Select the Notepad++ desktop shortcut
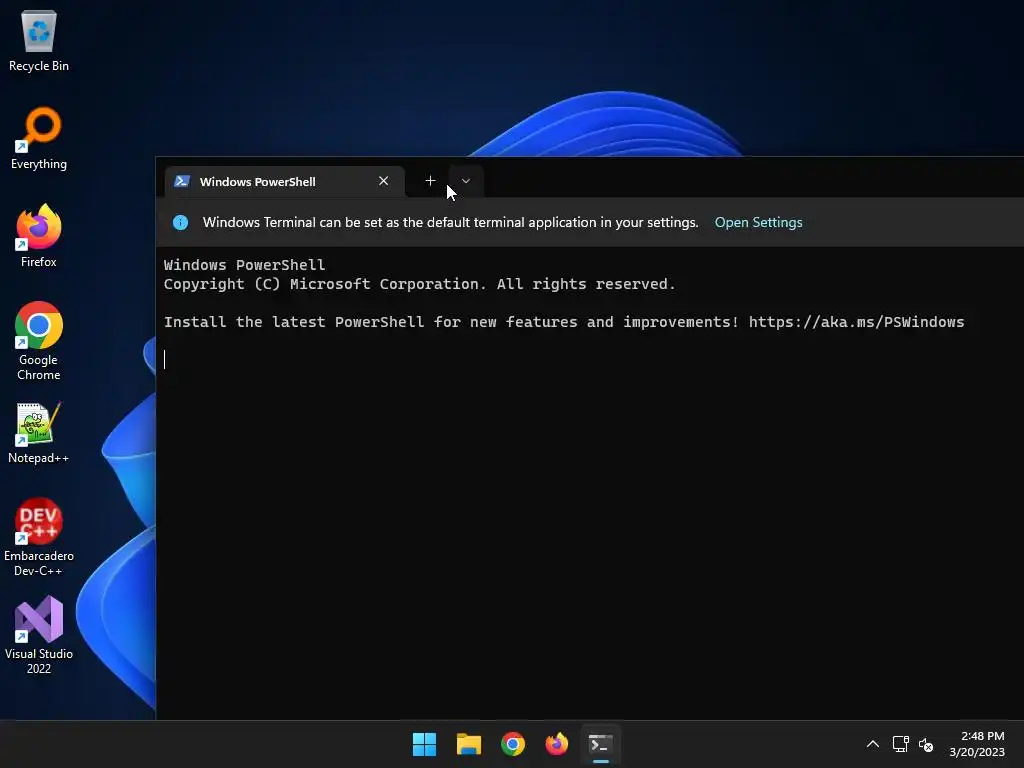Screen dimensions: 1024x768 (x=39, y=433)
